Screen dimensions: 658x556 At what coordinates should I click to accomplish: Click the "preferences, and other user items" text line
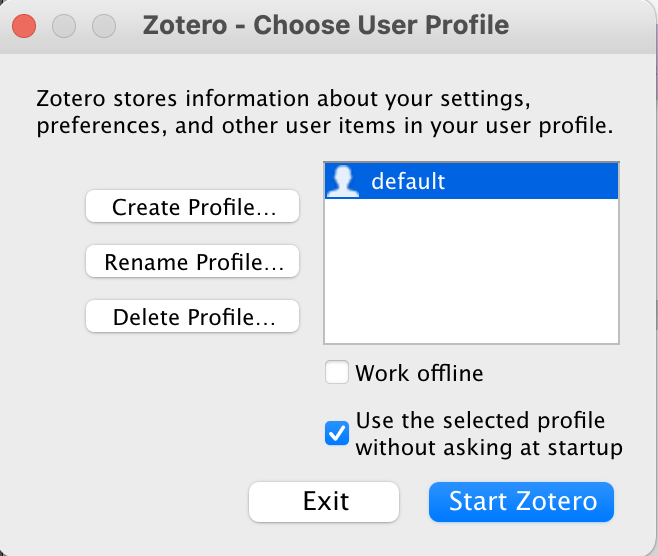point(323,127)
